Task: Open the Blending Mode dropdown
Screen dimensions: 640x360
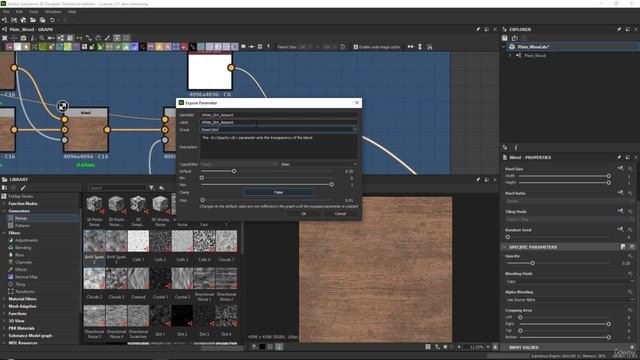Action: pos(570,282)
